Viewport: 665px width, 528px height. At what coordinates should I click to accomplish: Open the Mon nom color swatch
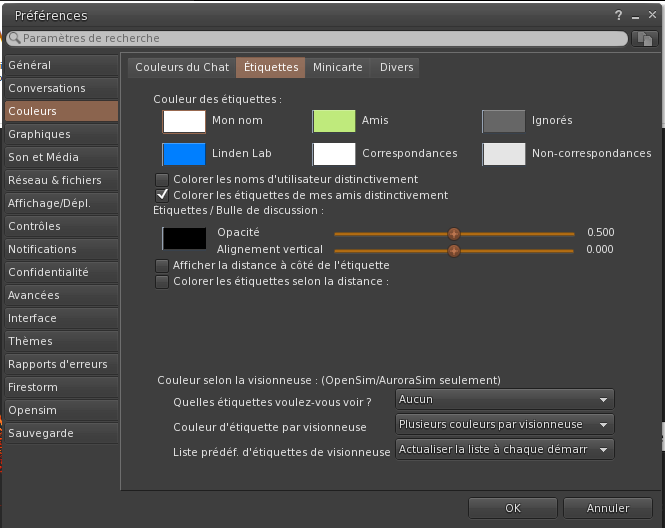(184, 121)
